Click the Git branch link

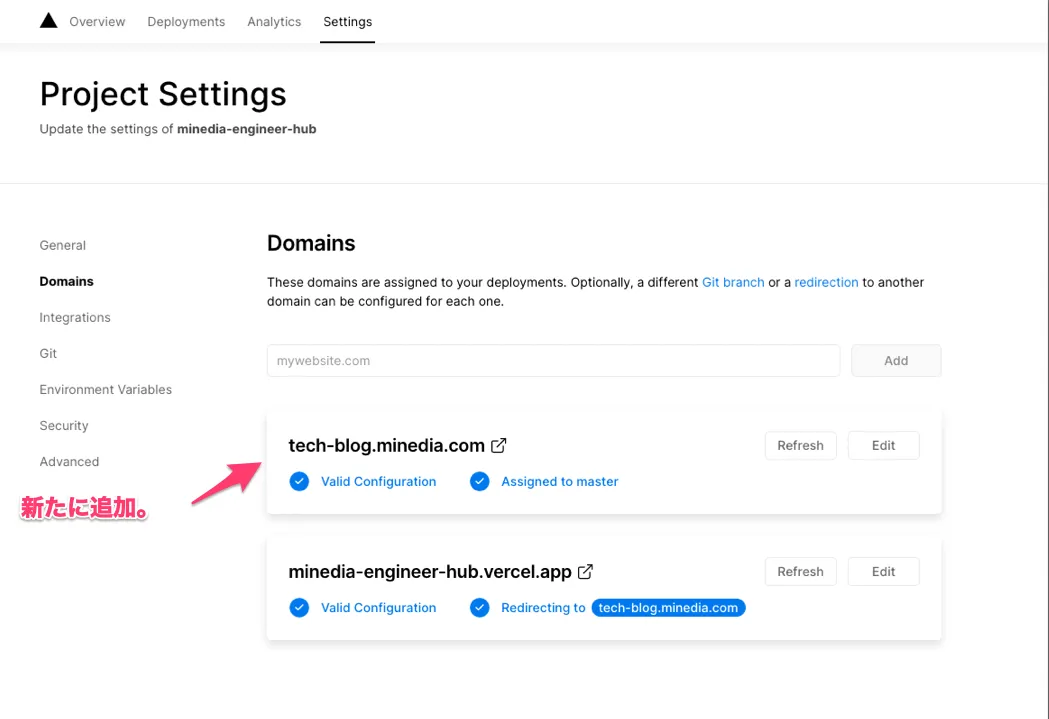pos(733,282)
